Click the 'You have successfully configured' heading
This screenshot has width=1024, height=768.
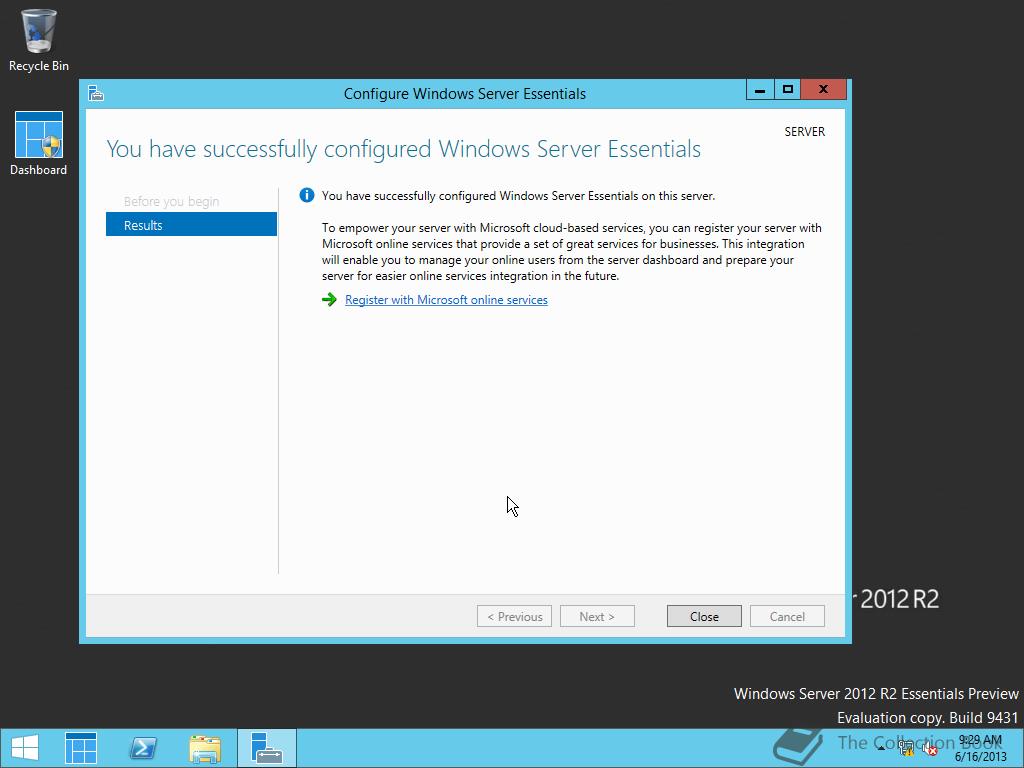tap(404, 149)
